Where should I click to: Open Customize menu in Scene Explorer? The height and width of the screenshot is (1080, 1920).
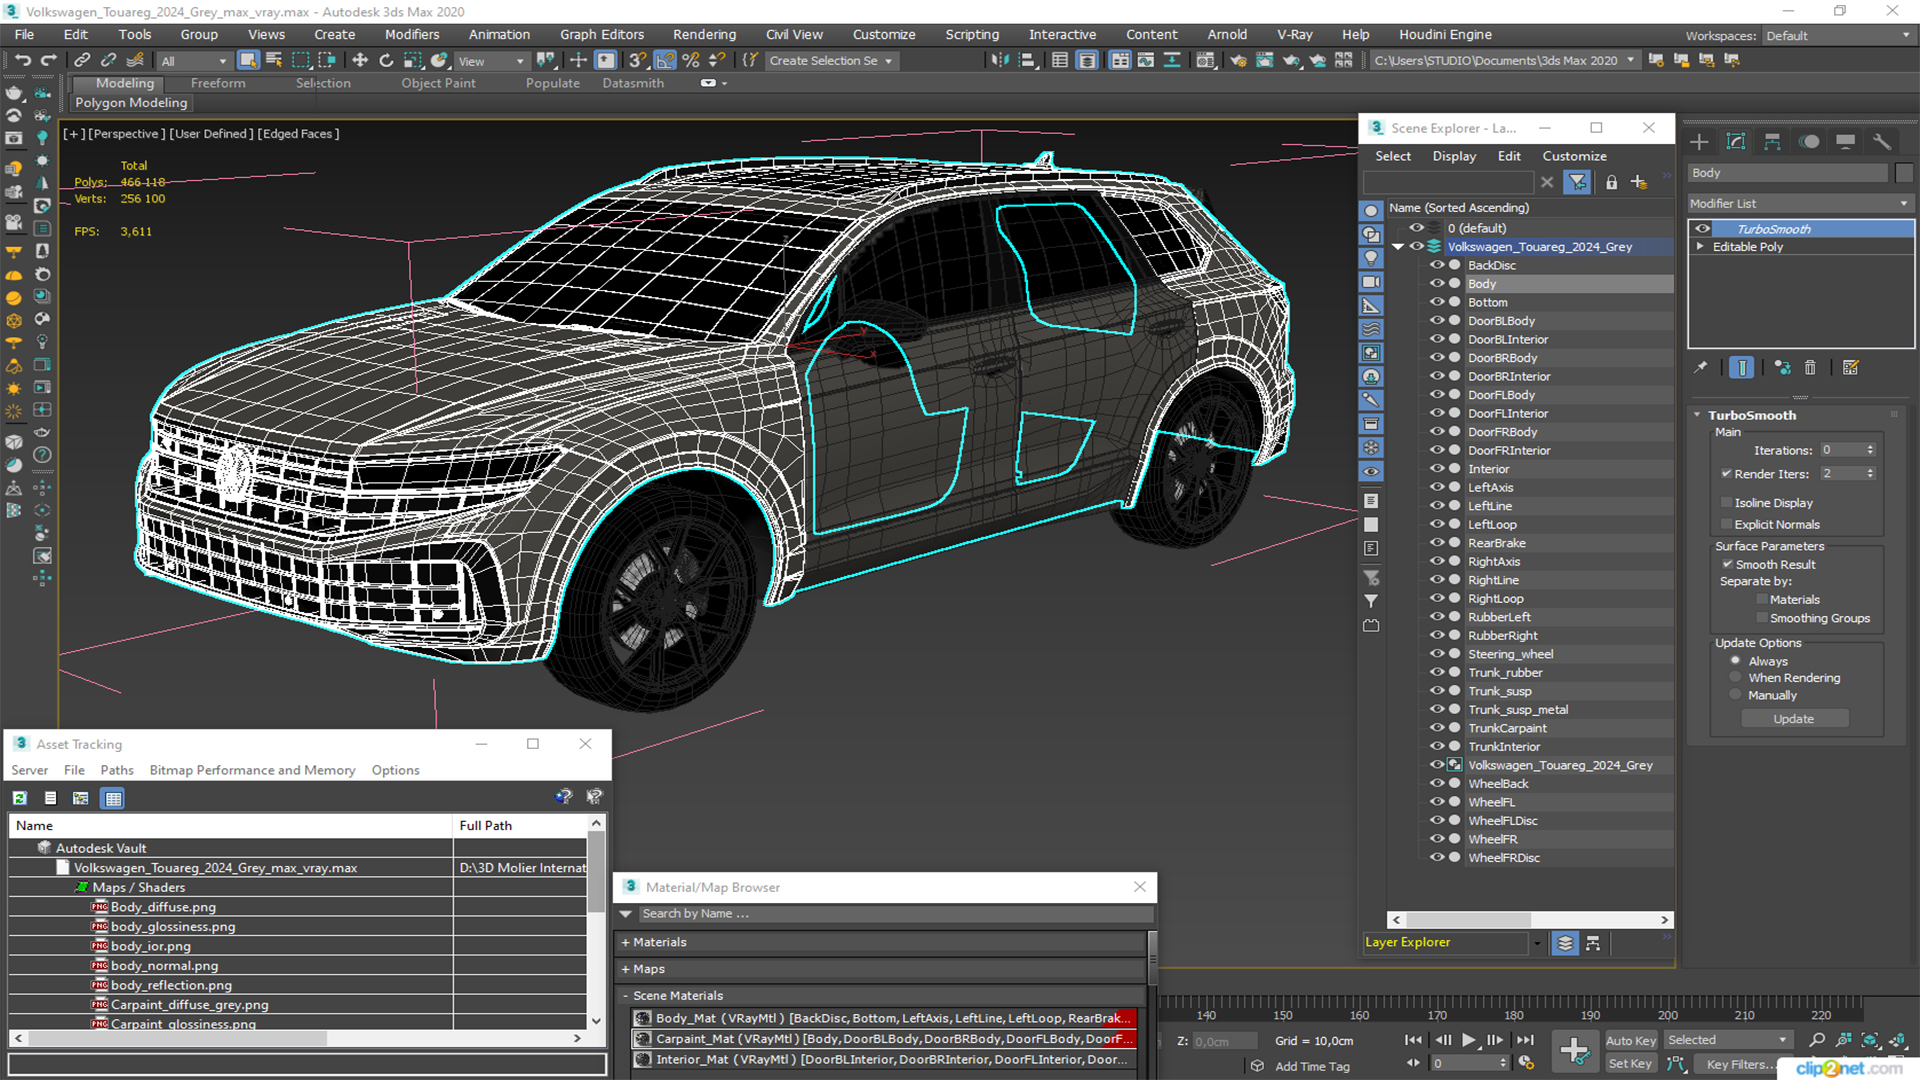1574,156
